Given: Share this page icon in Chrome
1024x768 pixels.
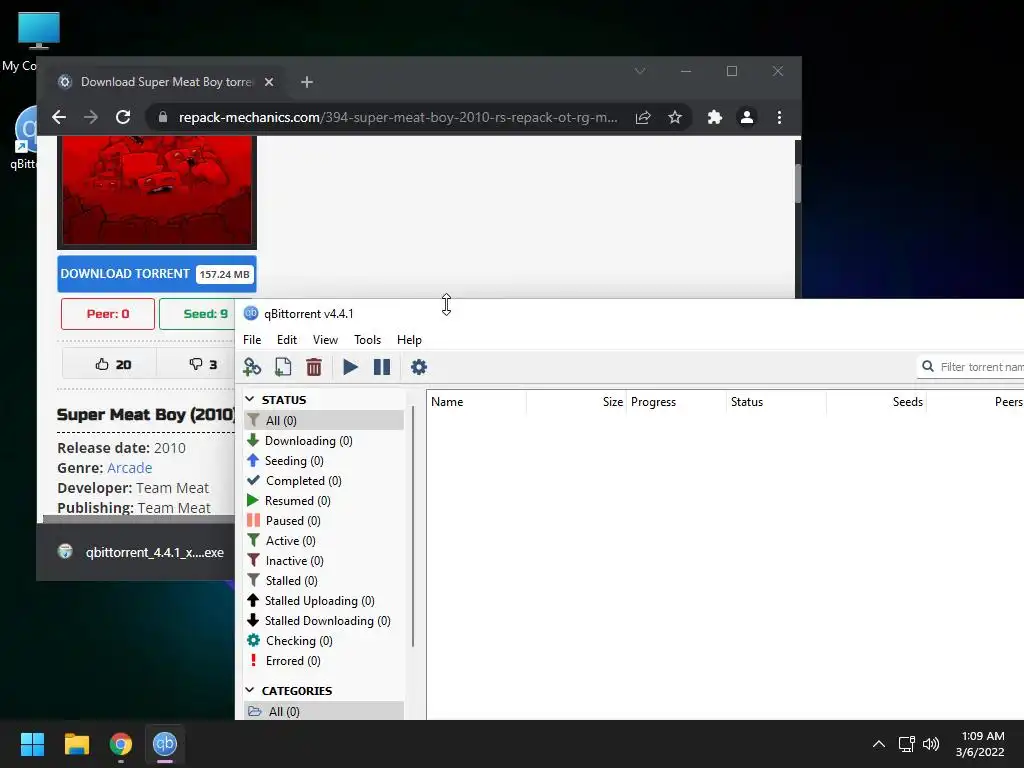Looking at the screenshot, I should pos(643,118).
